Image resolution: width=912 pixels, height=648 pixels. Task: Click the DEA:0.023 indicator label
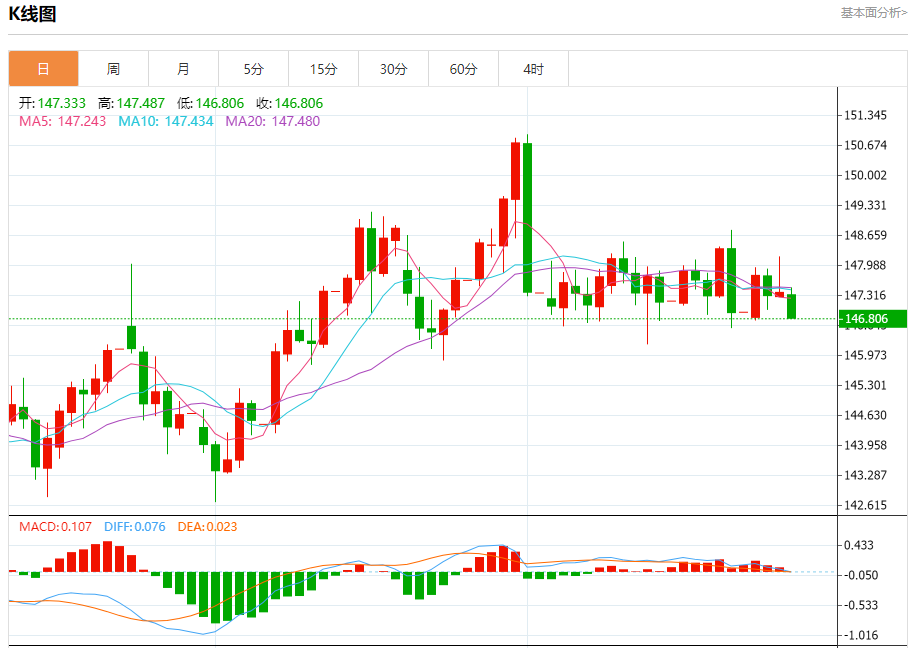pyautogui.click(x=208, y=526)
